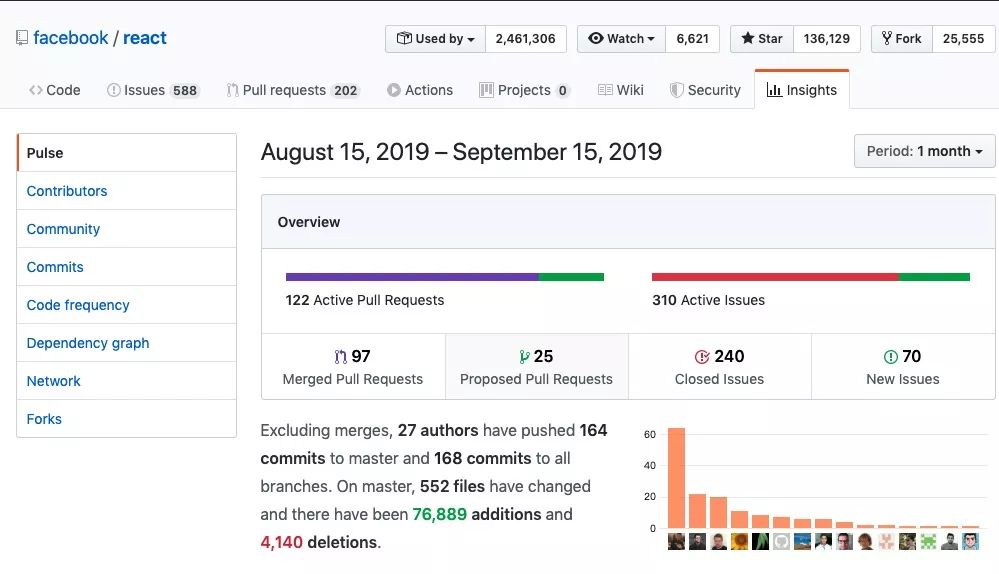Image resolution: width=999 pixels, height=574 pixels.
Task: Open the Period 1 month dropdown
Action: pyautogui.click(x=924, y=151)
